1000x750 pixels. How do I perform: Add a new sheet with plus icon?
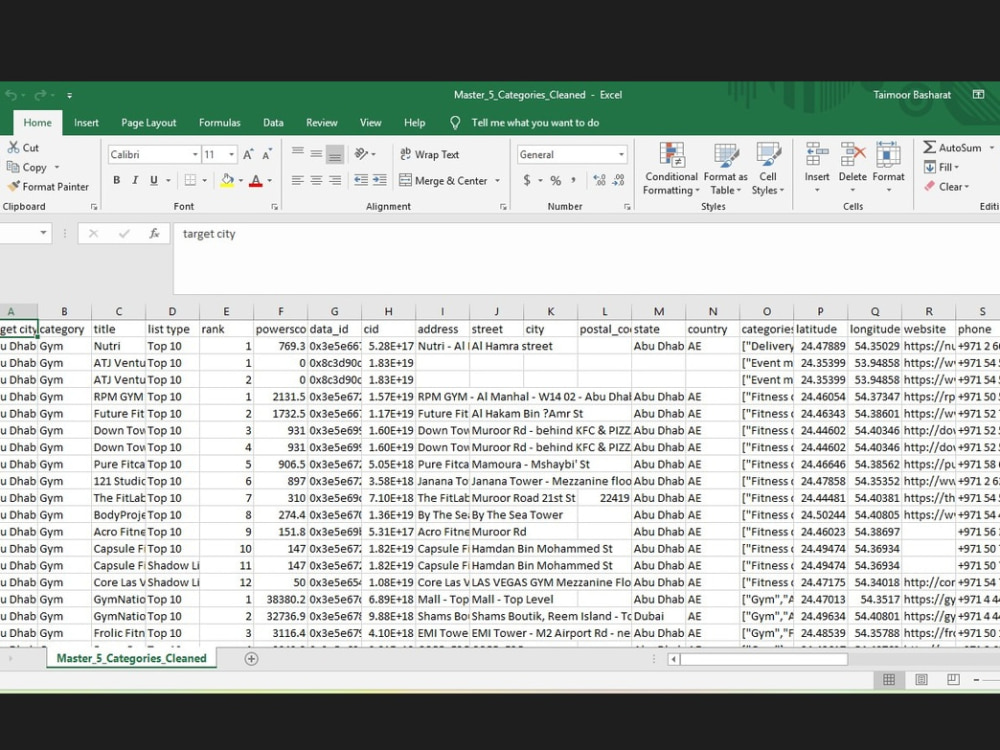click(251, 659)
